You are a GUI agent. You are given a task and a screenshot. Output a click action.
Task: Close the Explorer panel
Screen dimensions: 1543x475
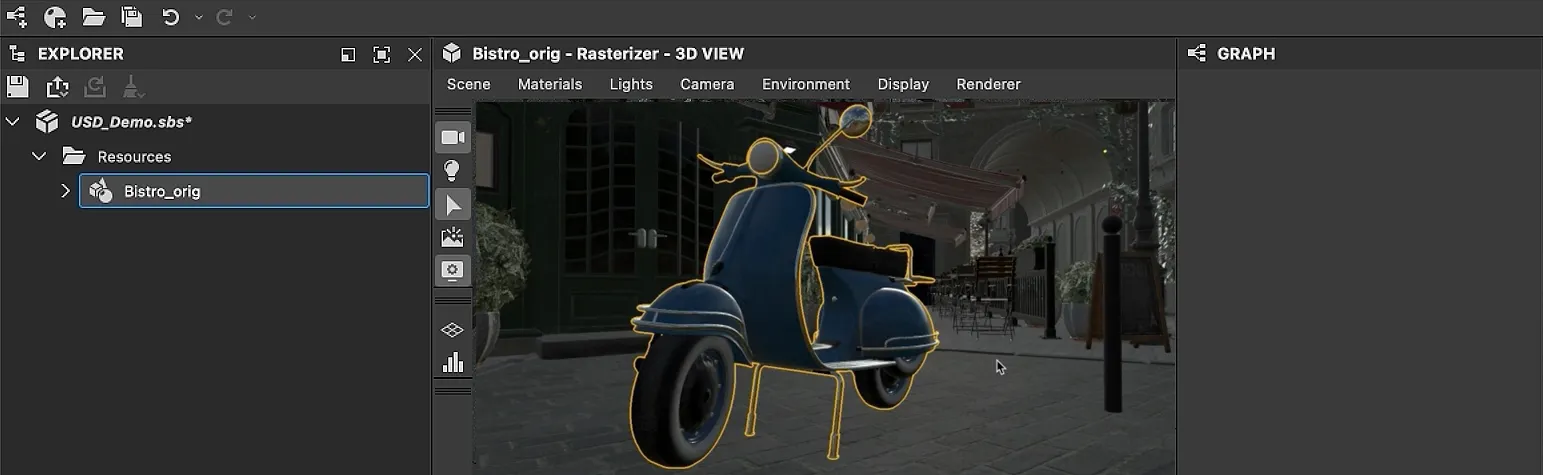pyautogui.click(x=415, y=55)
